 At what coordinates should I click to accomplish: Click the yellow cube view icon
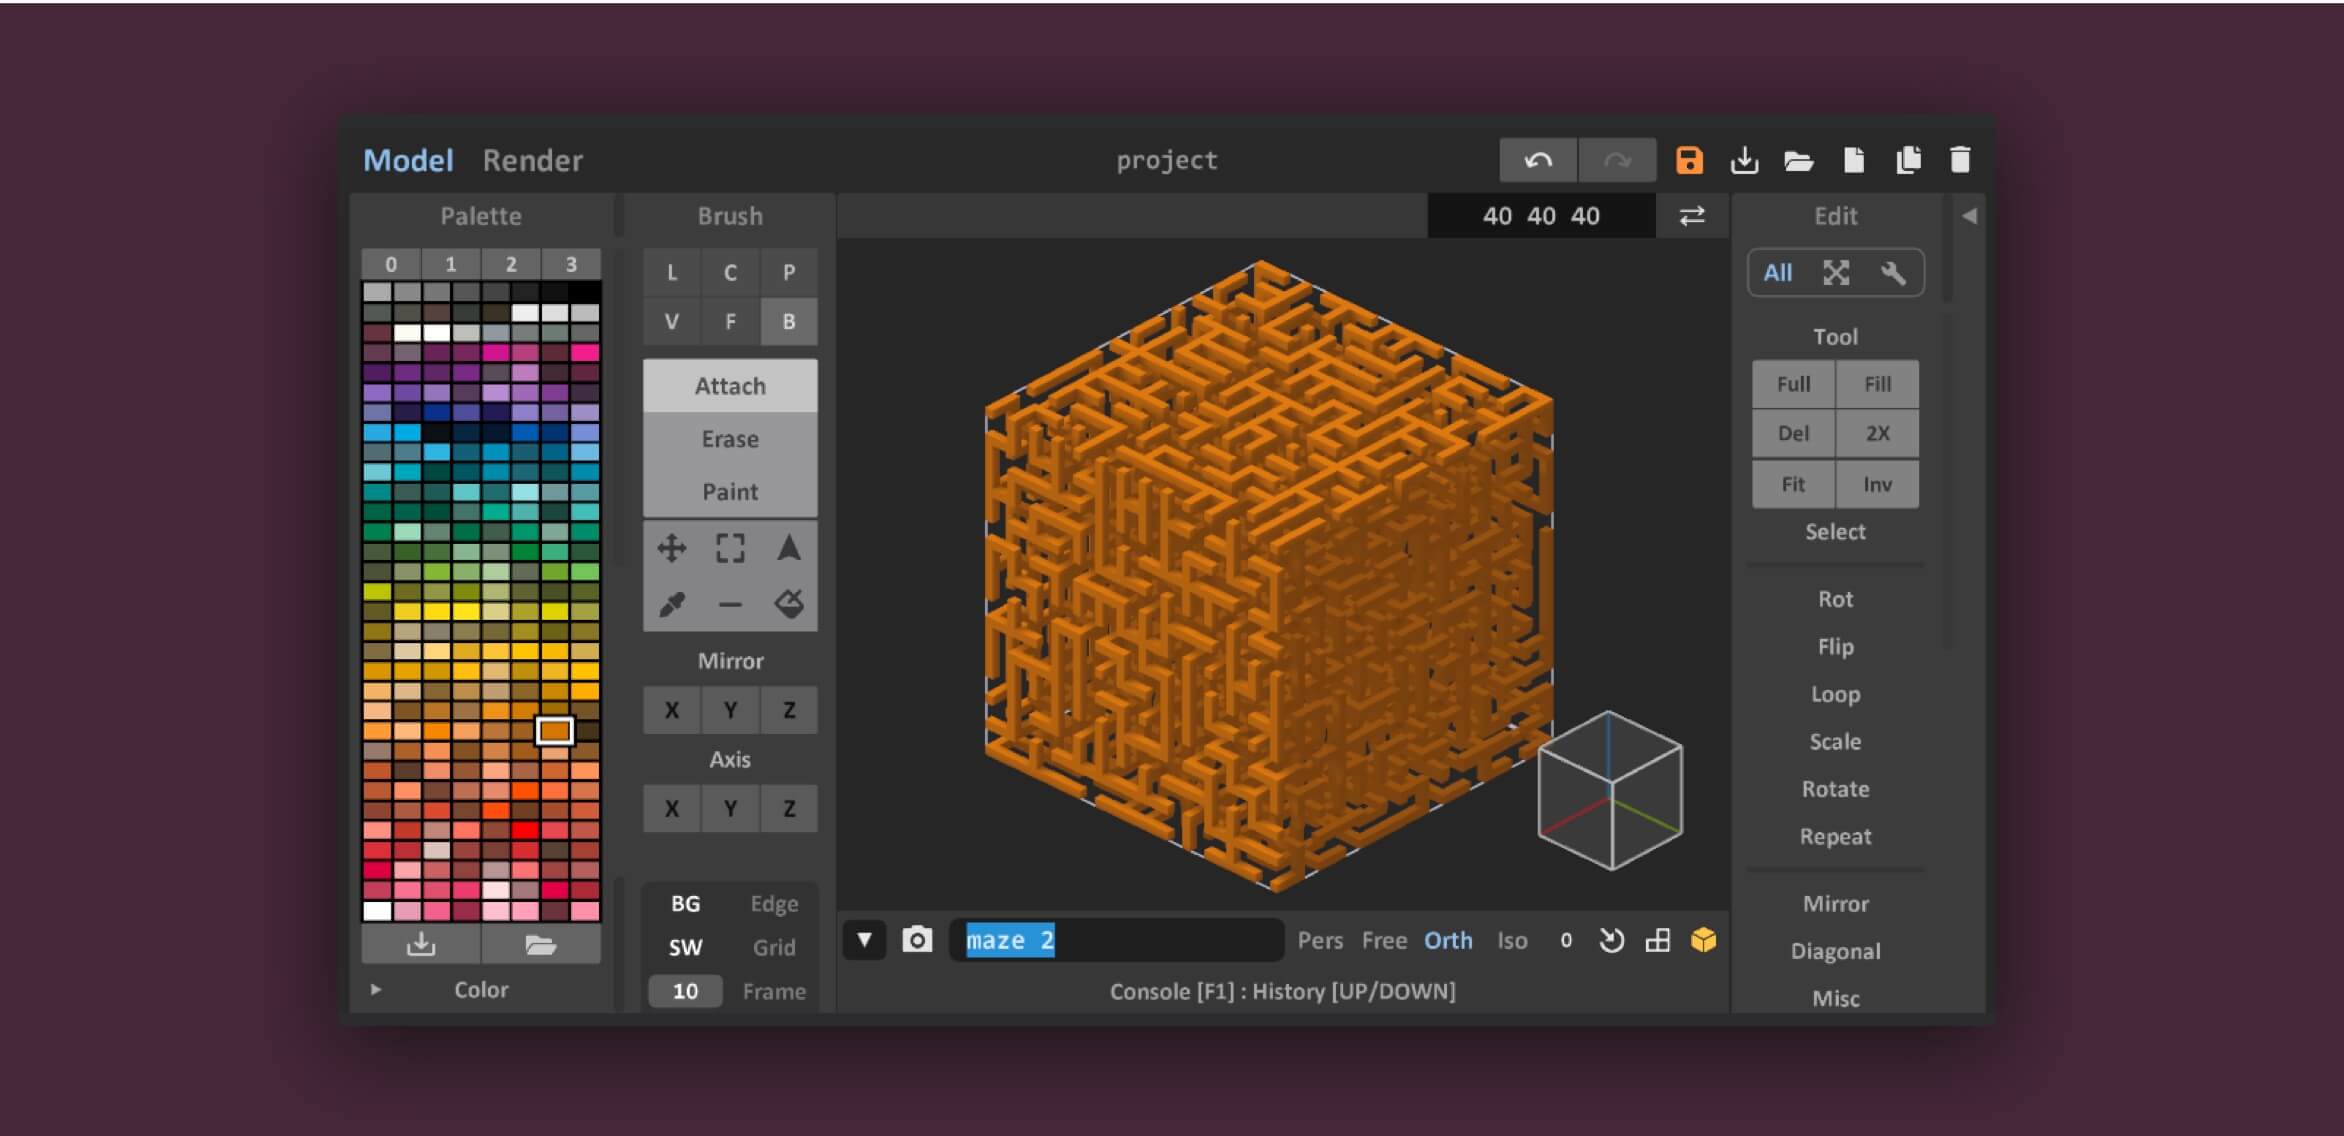click(1704, 940)
